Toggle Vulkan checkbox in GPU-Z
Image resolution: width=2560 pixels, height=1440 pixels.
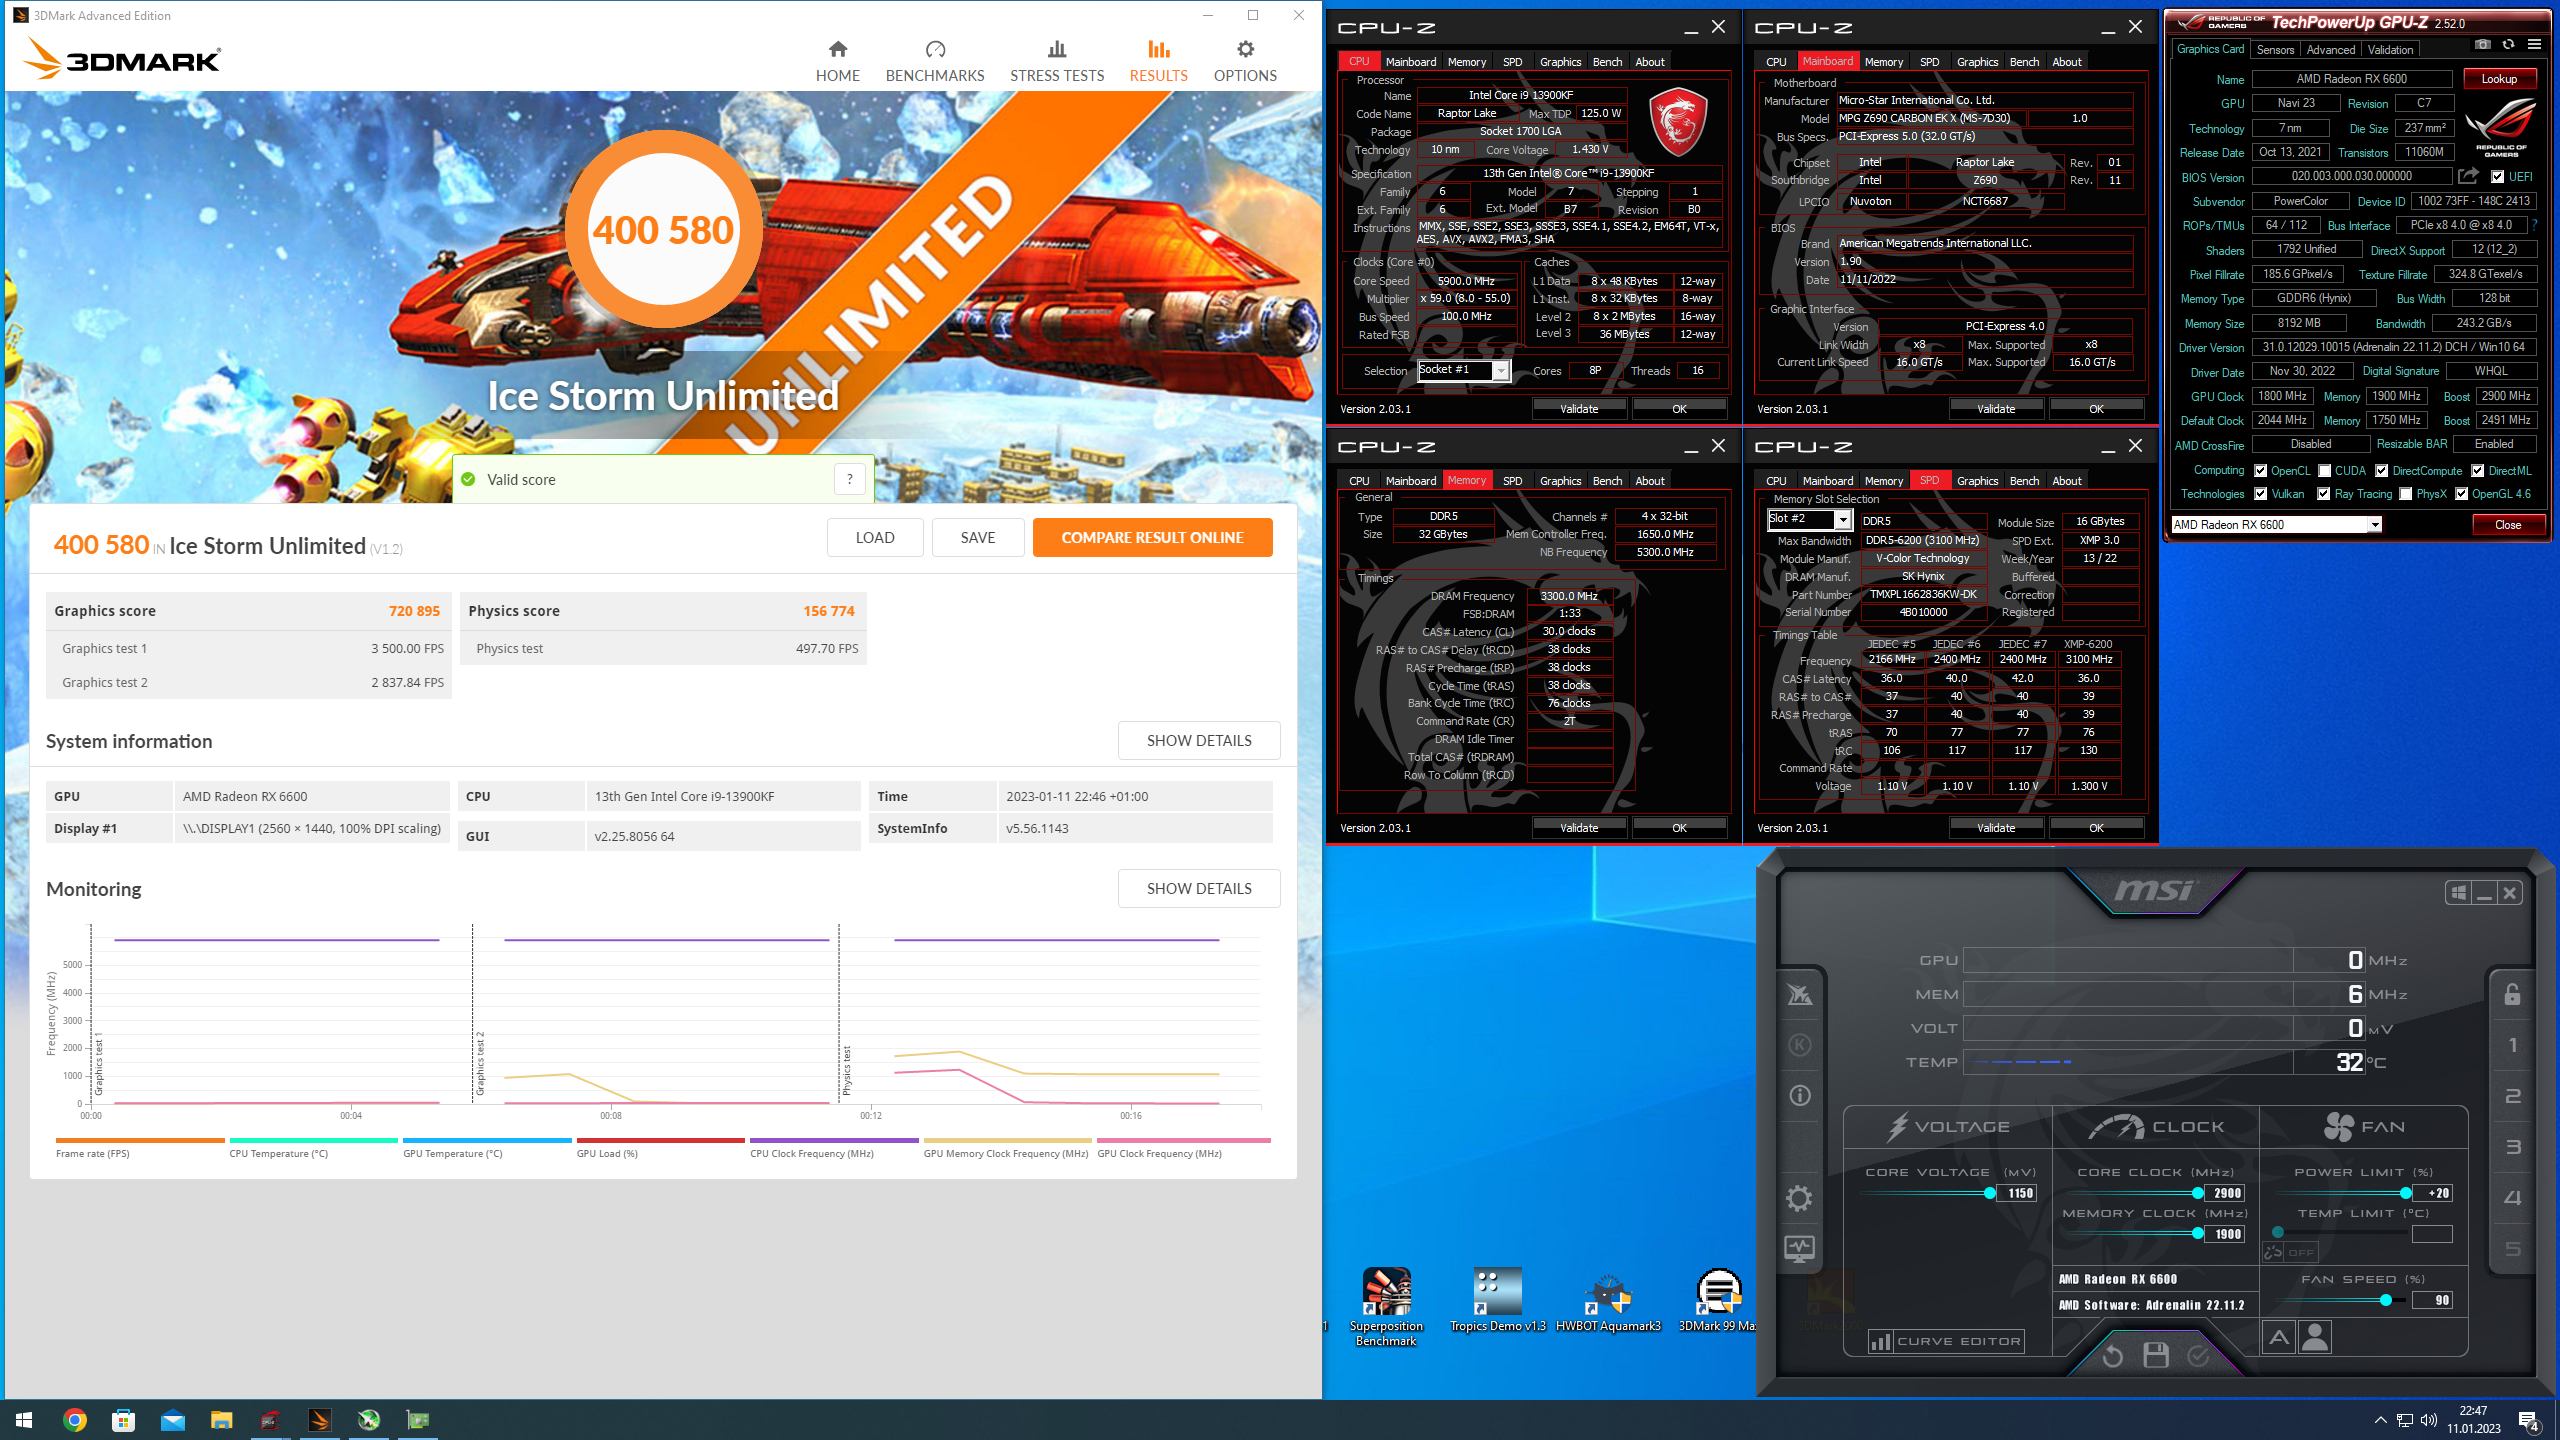pyautogui.click(x=2260, y=494)
